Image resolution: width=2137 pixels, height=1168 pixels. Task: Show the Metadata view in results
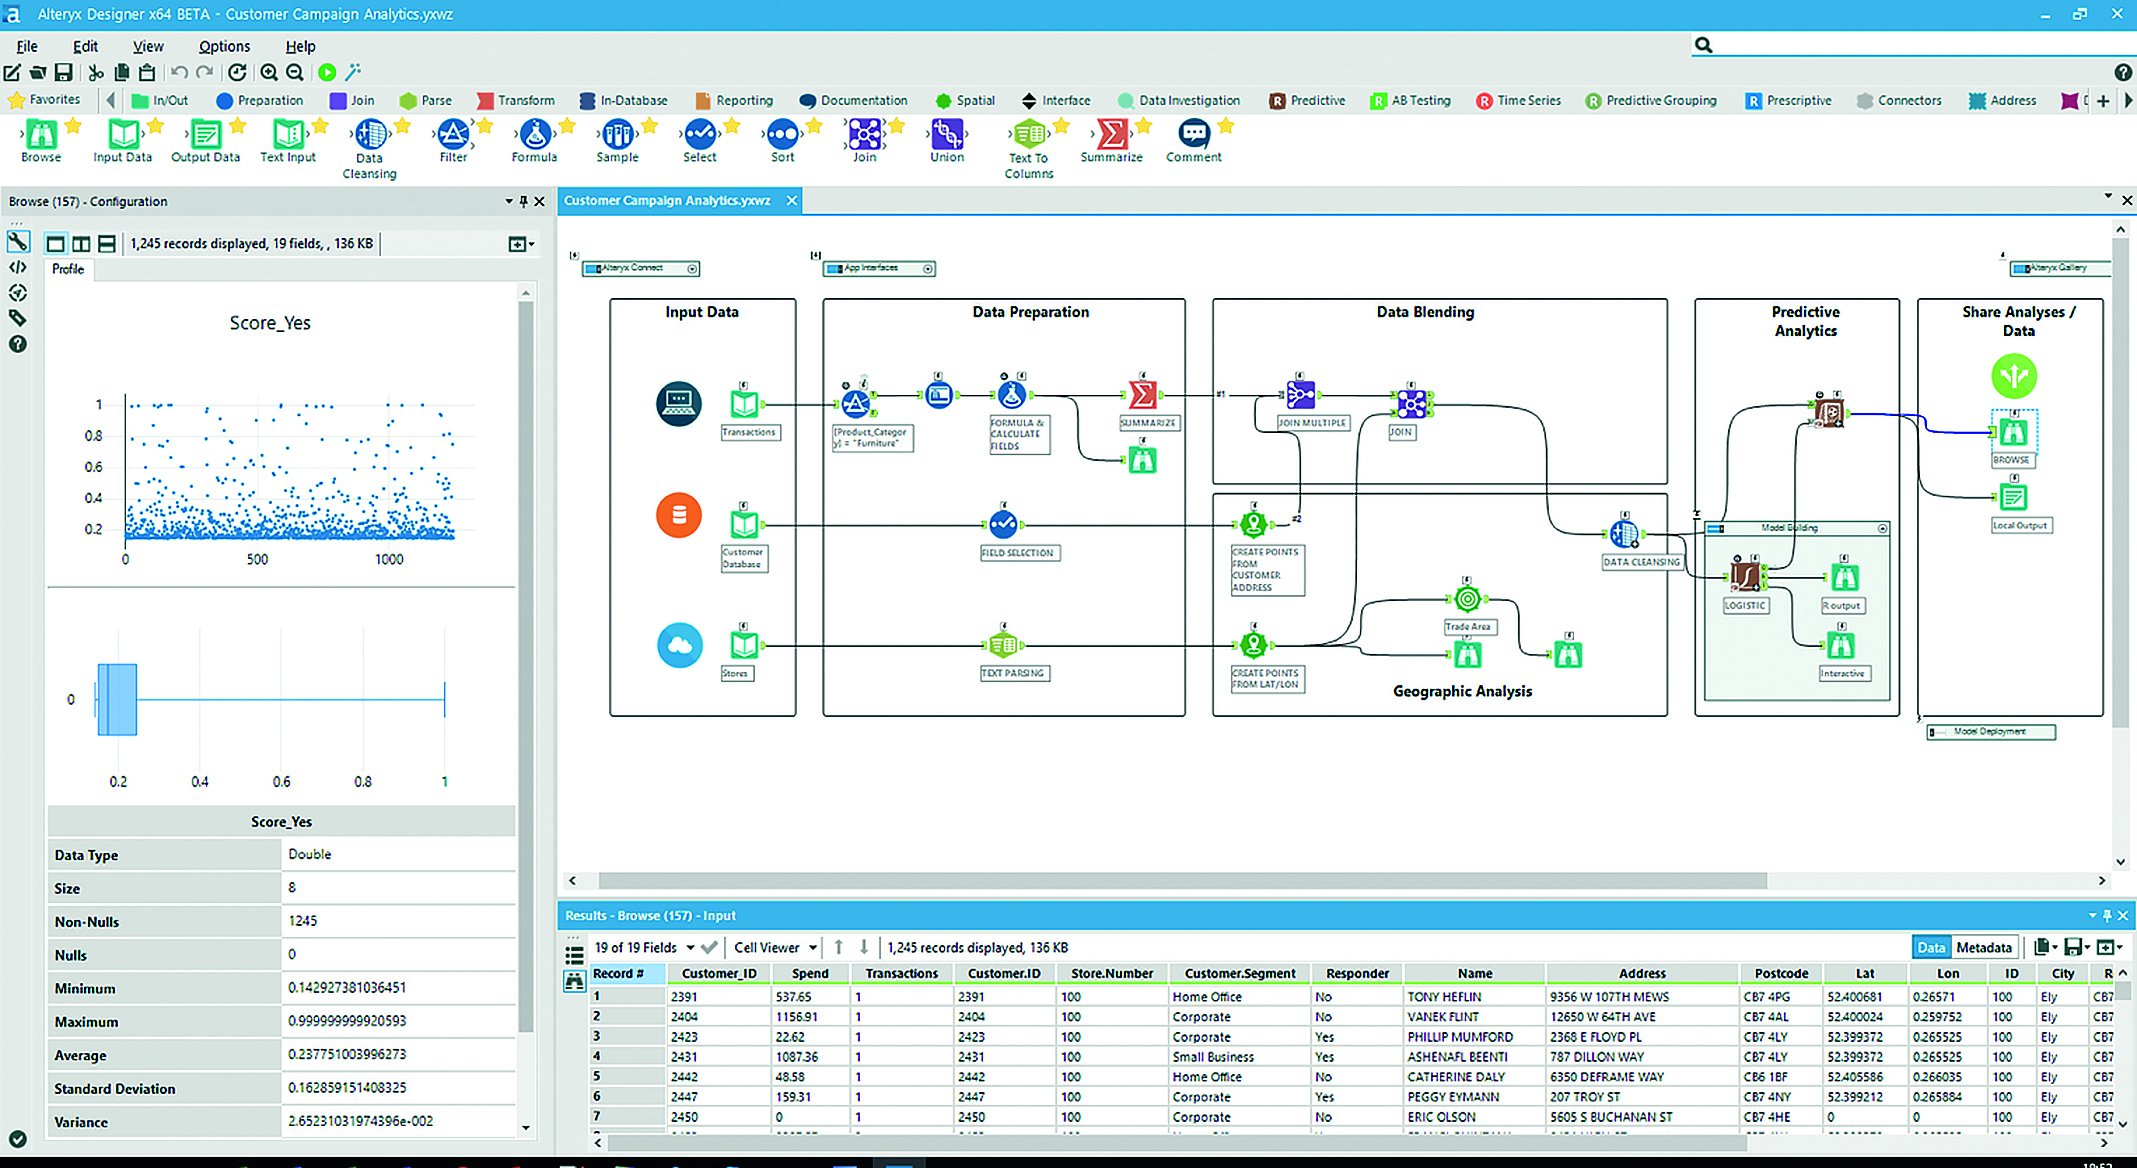coord(1984,947)
